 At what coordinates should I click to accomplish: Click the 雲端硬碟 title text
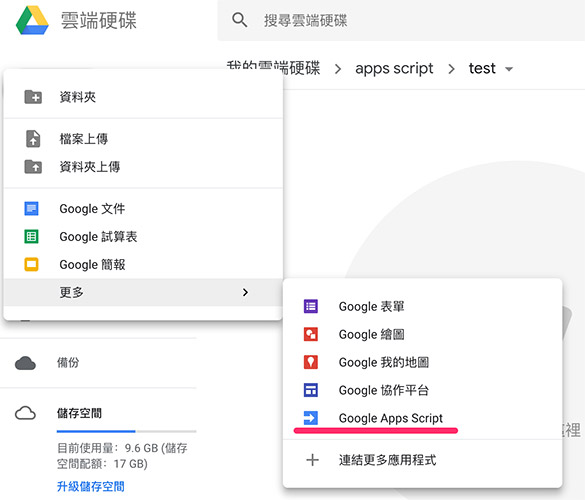[x=99, y=20]
